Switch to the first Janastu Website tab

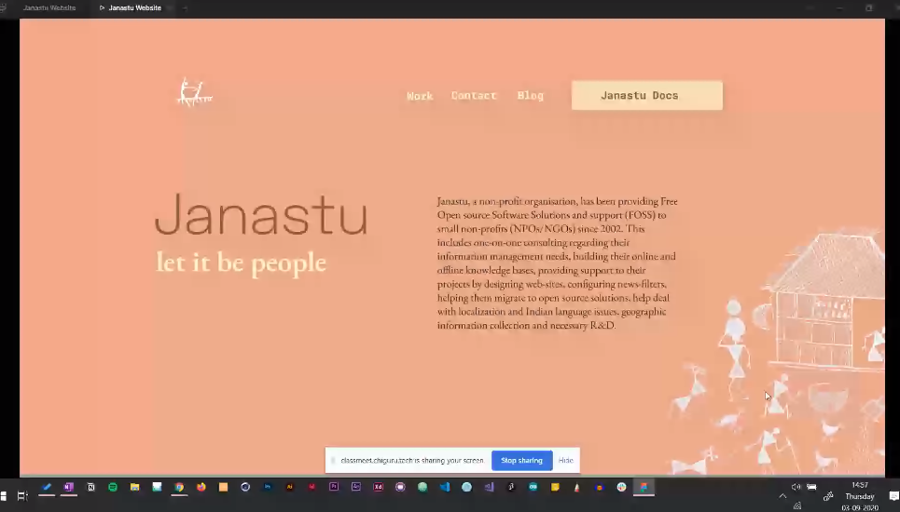[x=49, y=8]
